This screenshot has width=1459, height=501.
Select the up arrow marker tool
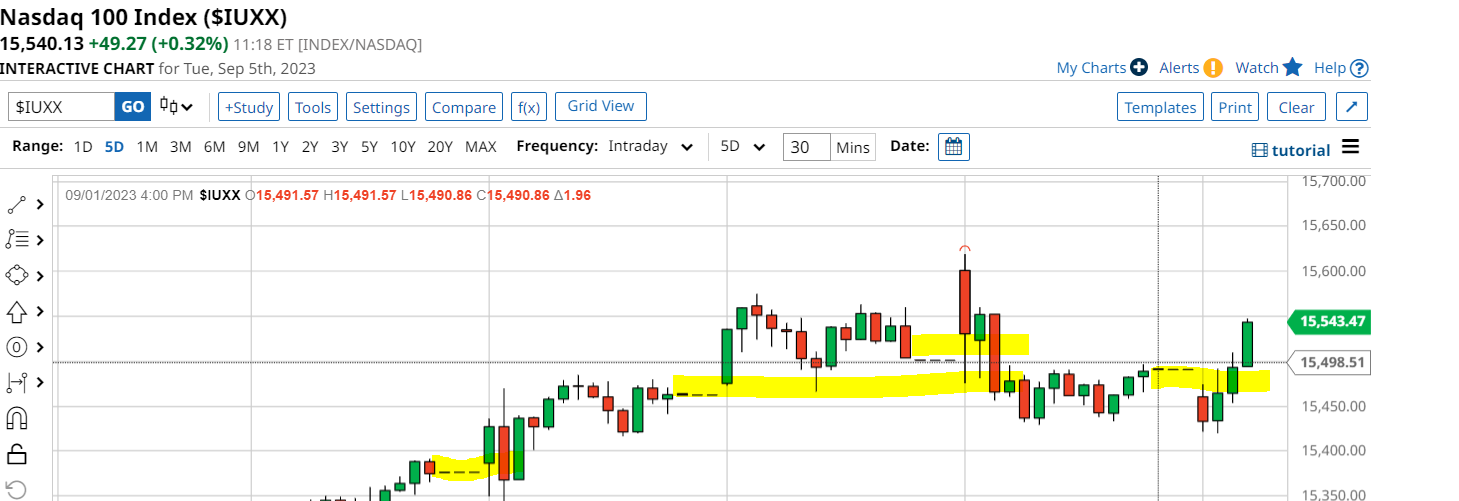(17, 312)
